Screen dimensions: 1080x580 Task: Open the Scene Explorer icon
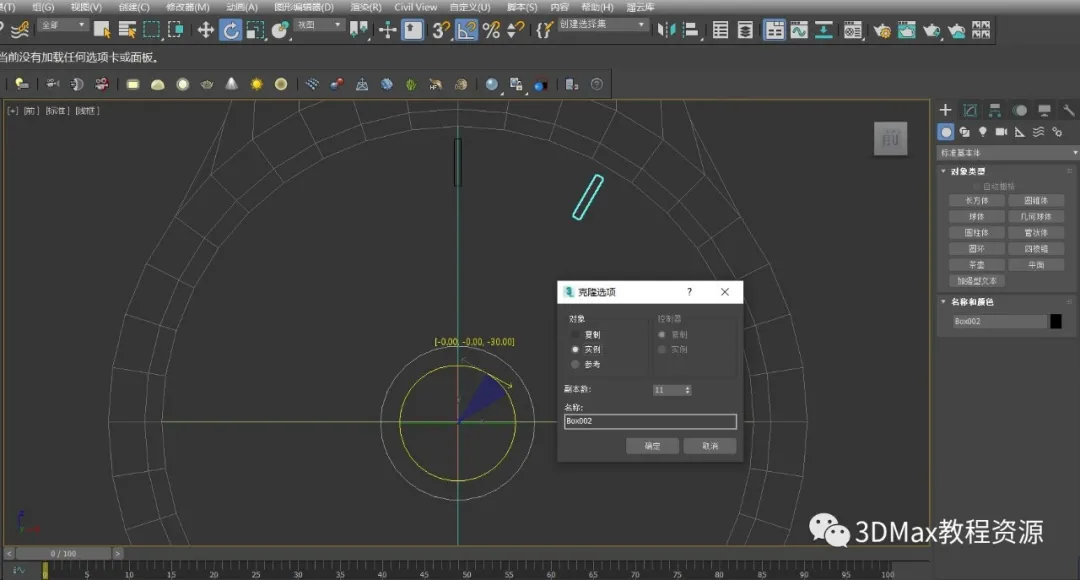[x=720, y=30]
